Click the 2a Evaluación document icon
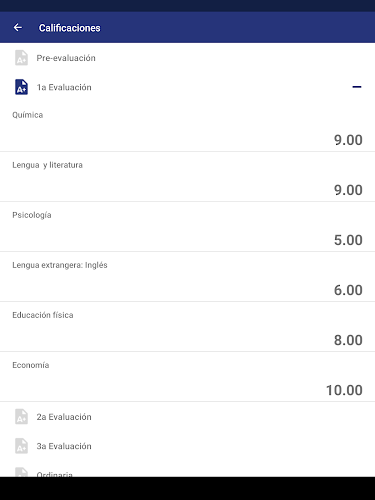 point(21,417)
